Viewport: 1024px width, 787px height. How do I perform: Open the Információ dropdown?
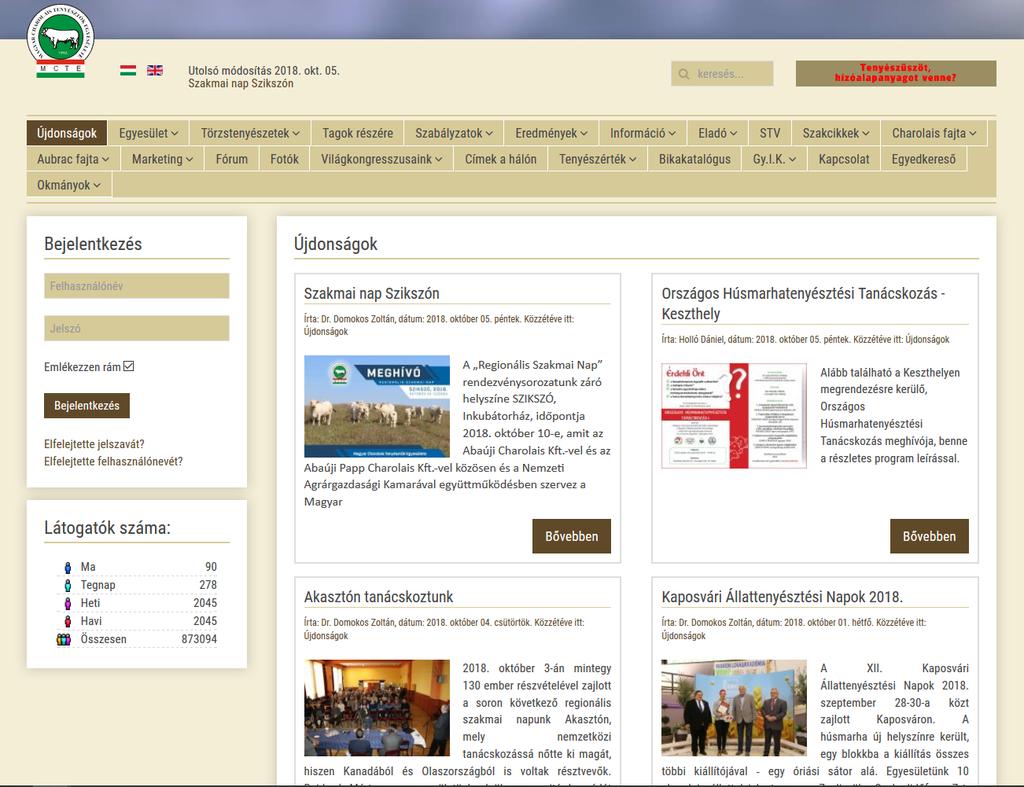(643, 133)
